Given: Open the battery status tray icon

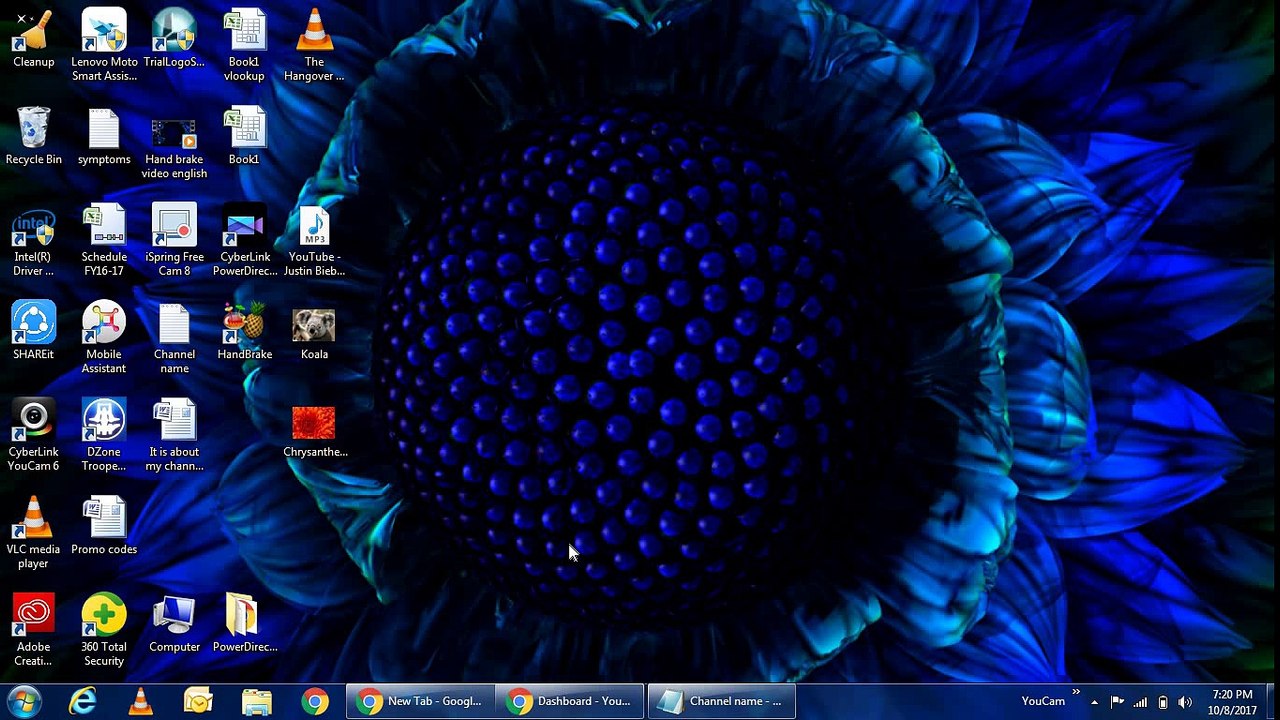Looking at the screenshot, I should pyautogui.click(x=1163, y=702).
